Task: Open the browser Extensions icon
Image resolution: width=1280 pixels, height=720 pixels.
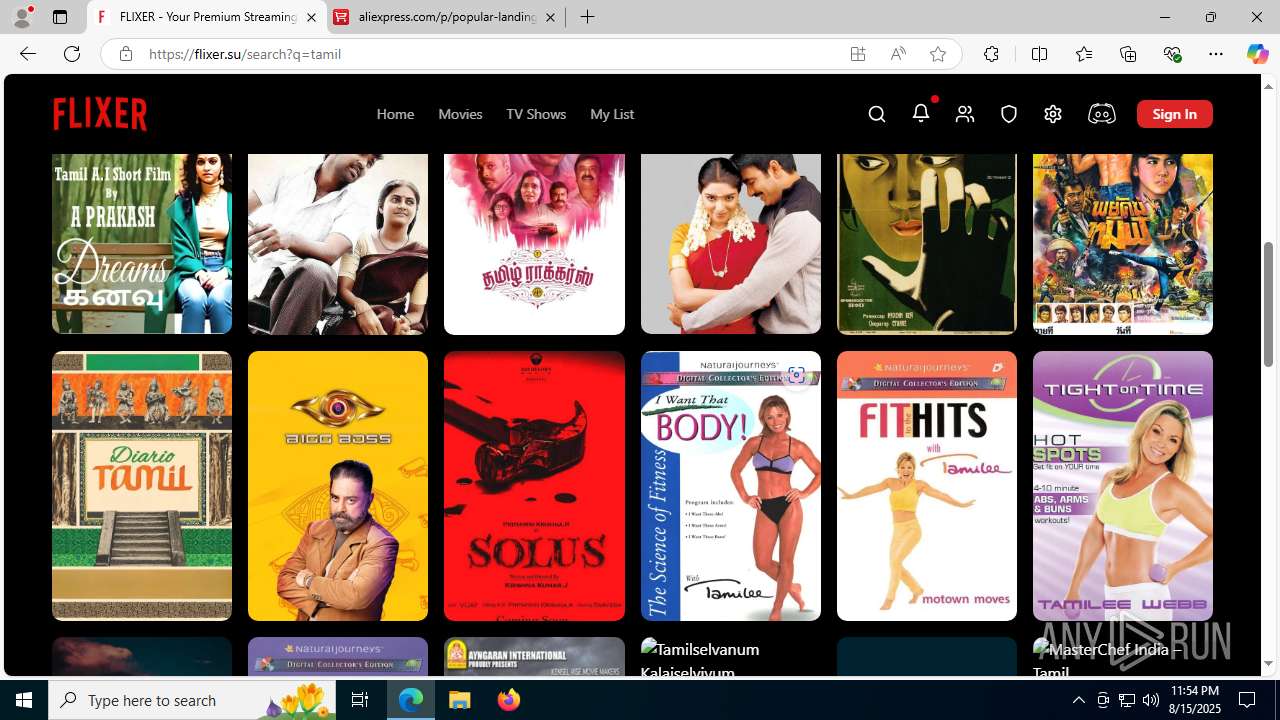Action: (991, 54)
